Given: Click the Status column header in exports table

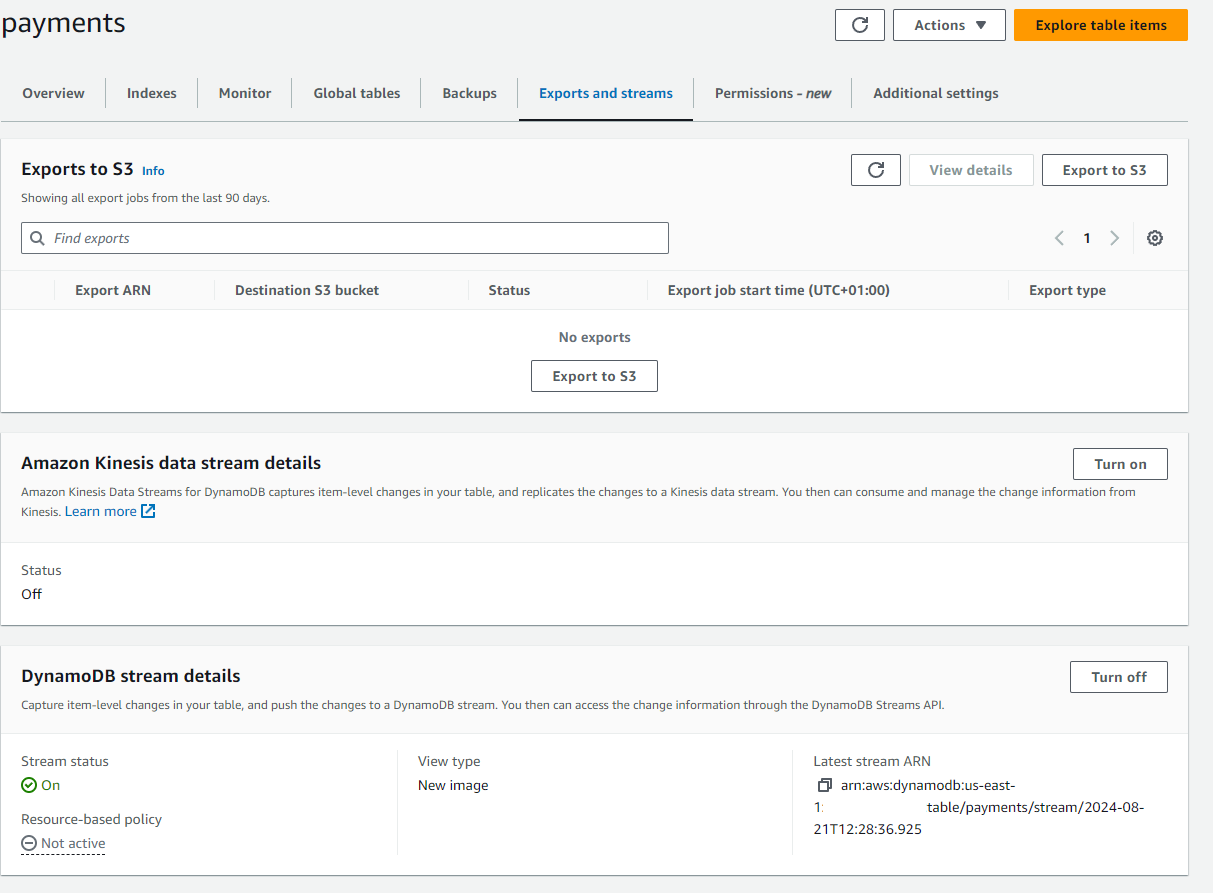Looking at the screenshot, I should pos(509,290).
